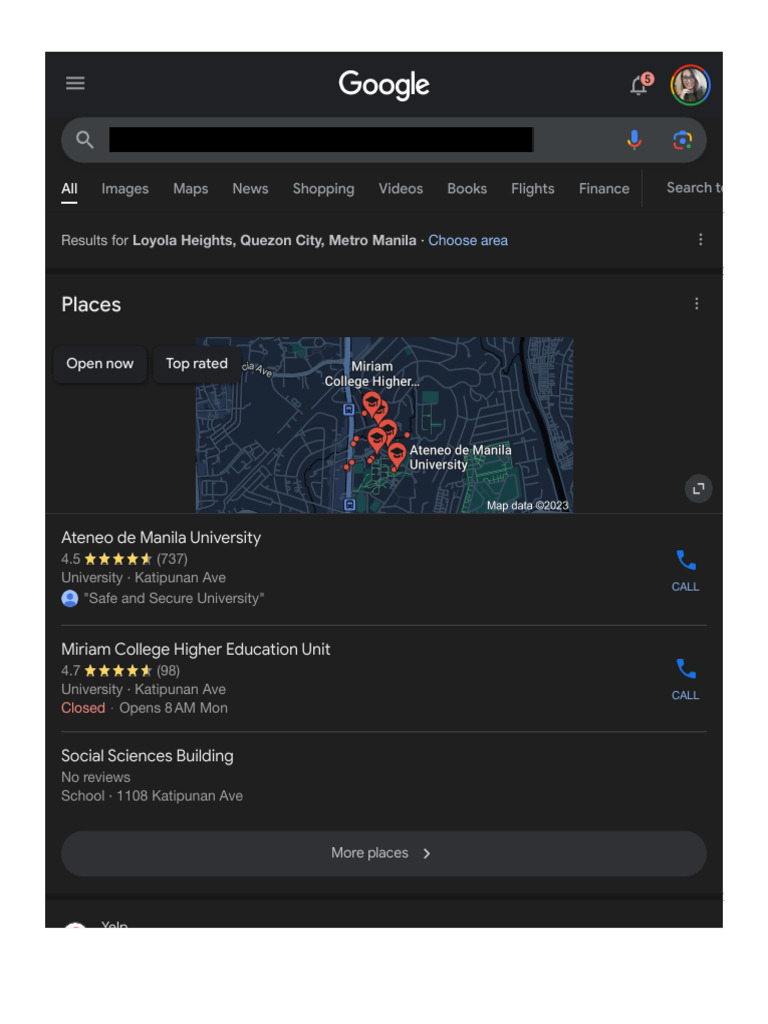Image resolution: width=768 pixels, height=1024 pixels.
Task: Switch to the Finance tab
Action: click(604, 189)
